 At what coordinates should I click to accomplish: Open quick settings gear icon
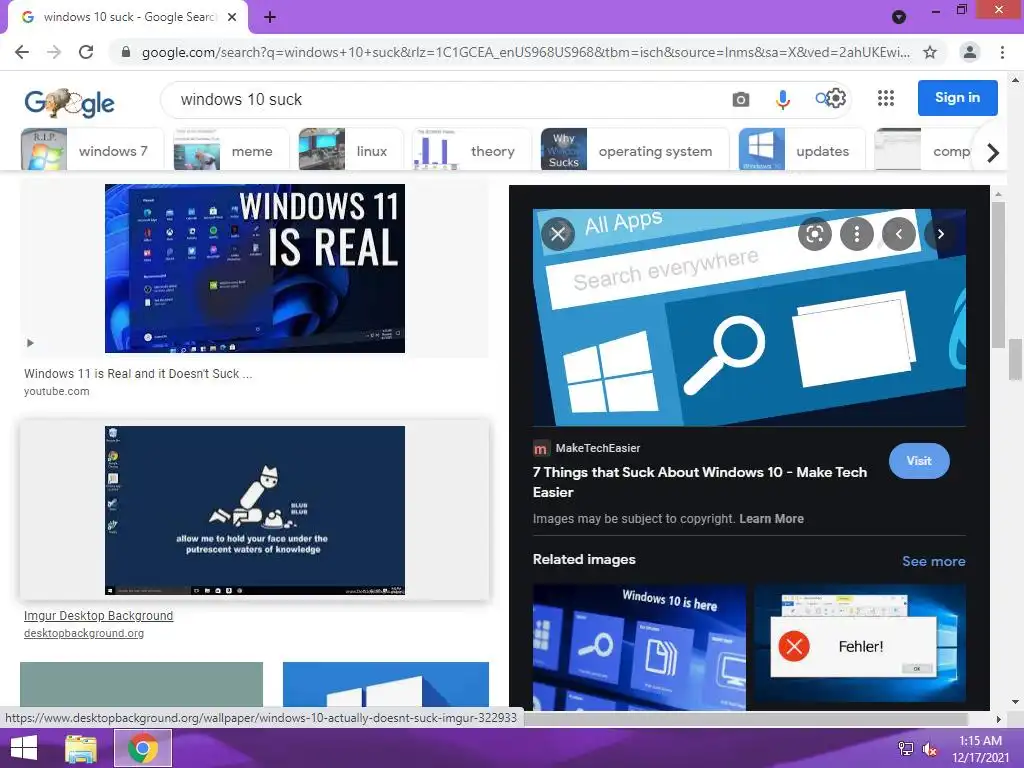click(x=837, y=99)
